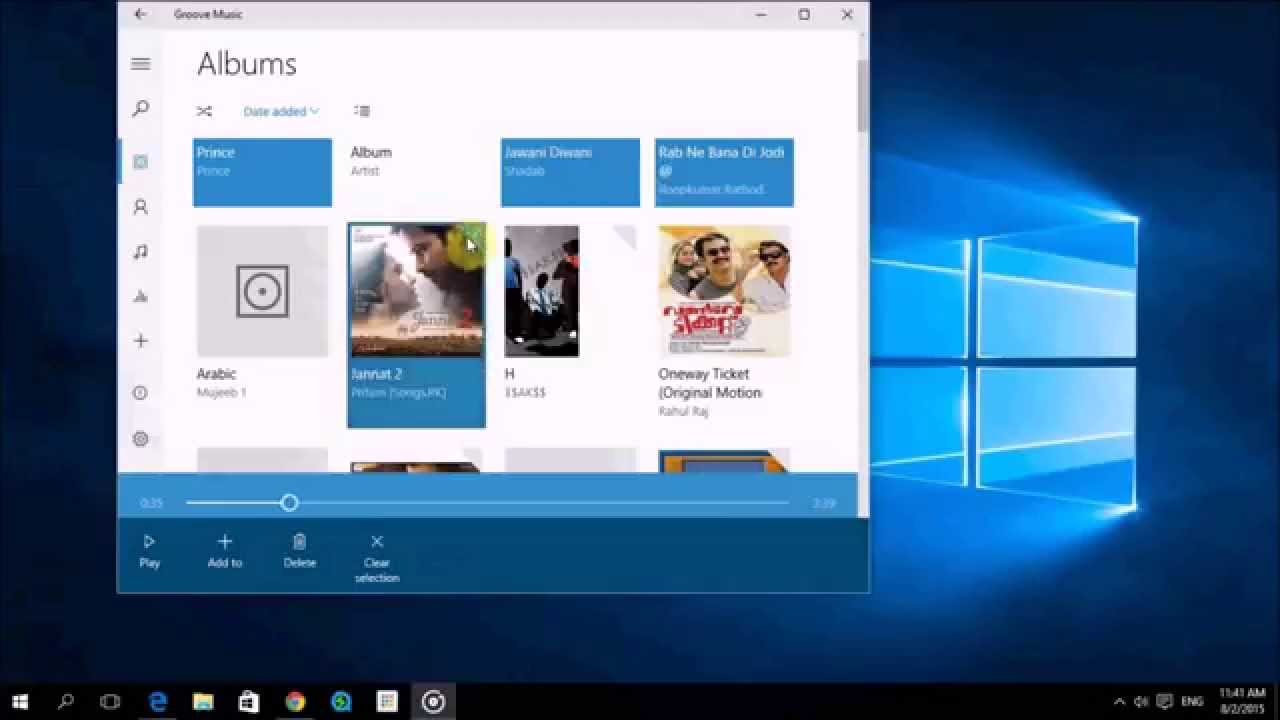Shuffle all albums with shuffle icon
This screenshot has width=1280, height=720.
point(204,111)
